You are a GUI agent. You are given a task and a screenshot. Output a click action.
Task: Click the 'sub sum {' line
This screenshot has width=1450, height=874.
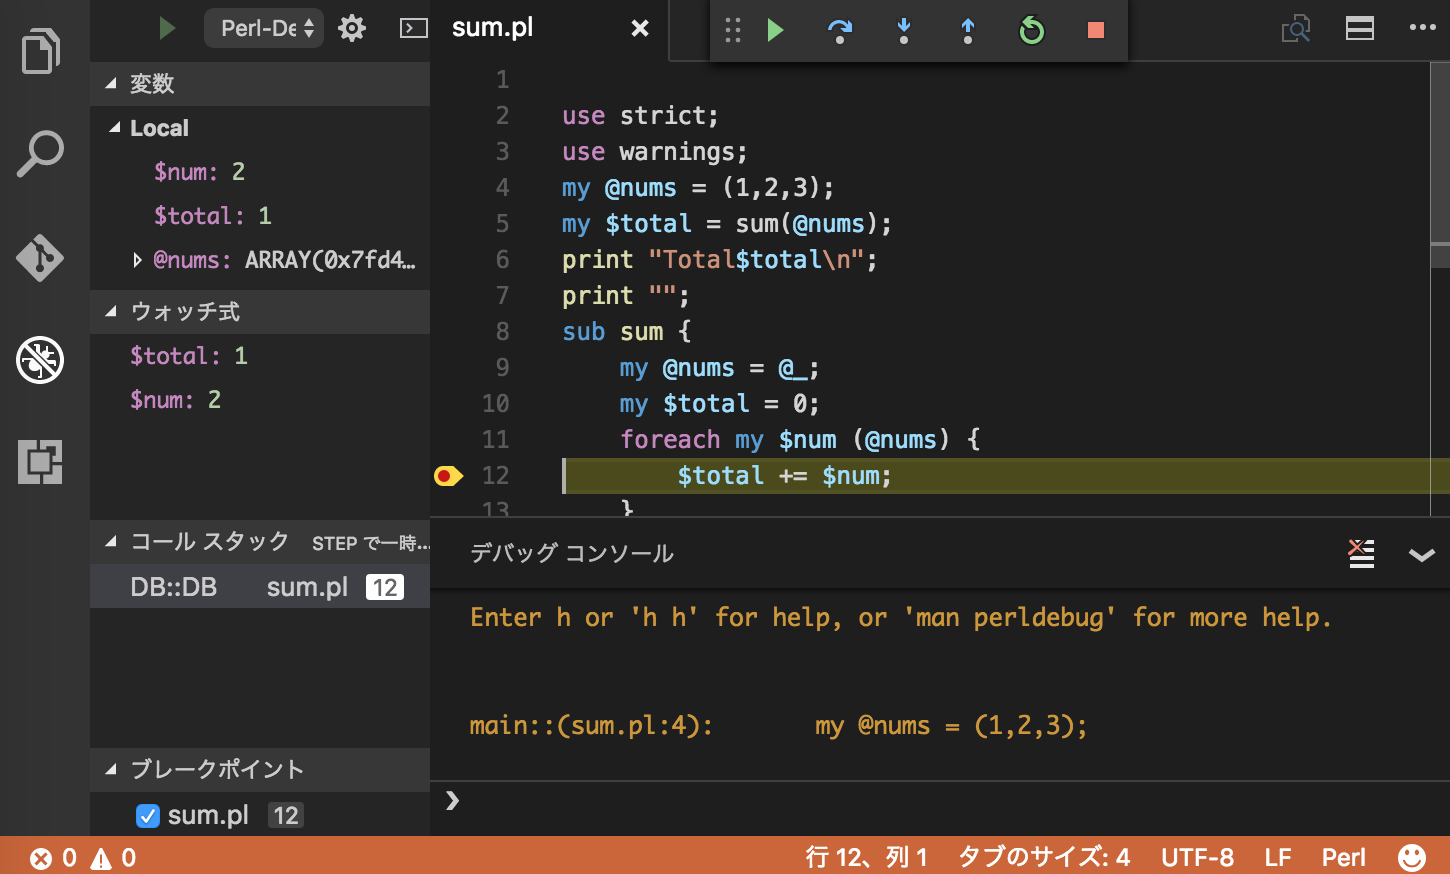click(626, 332)
